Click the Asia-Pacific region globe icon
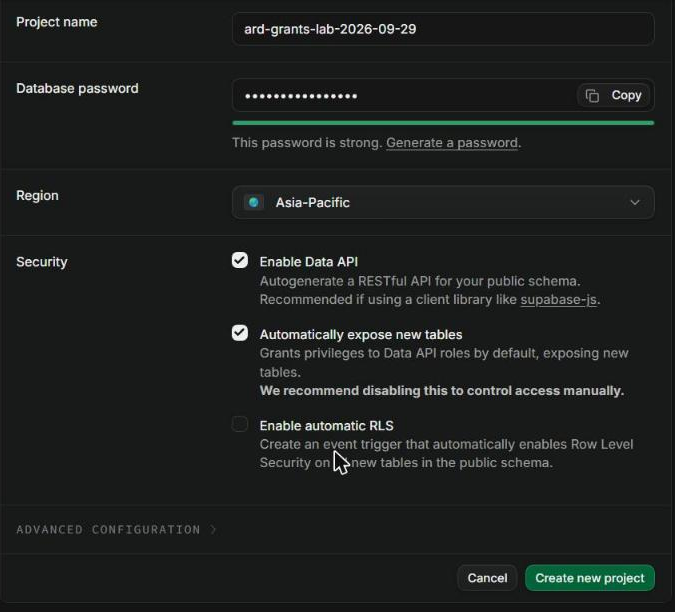Image resolution: width=675 pixels, height=612 pixels. point(254,202)
